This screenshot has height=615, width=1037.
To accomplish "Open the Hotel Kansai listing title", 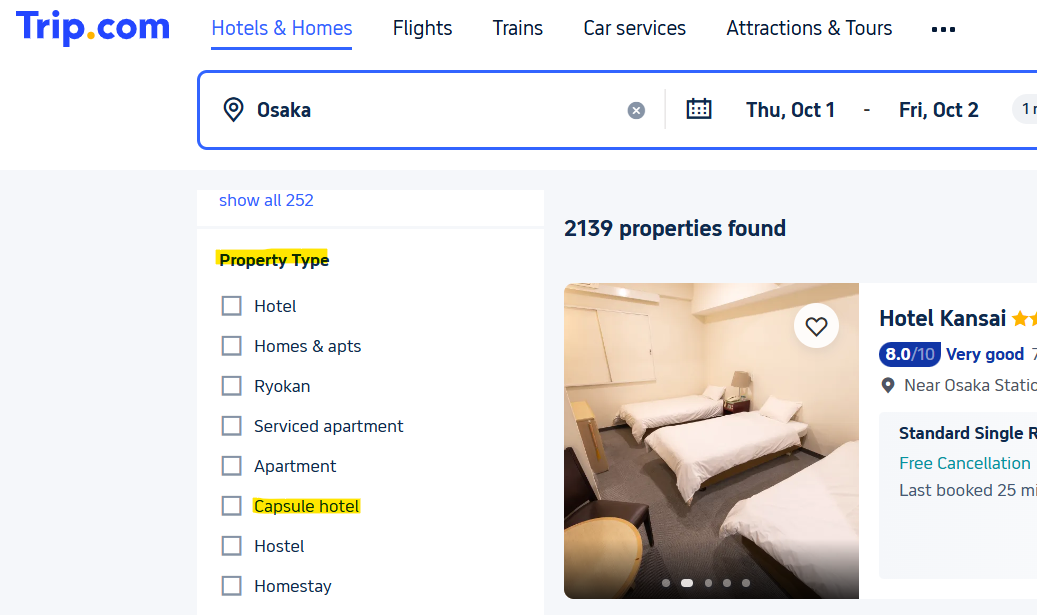I will click(x=942, y=318).
